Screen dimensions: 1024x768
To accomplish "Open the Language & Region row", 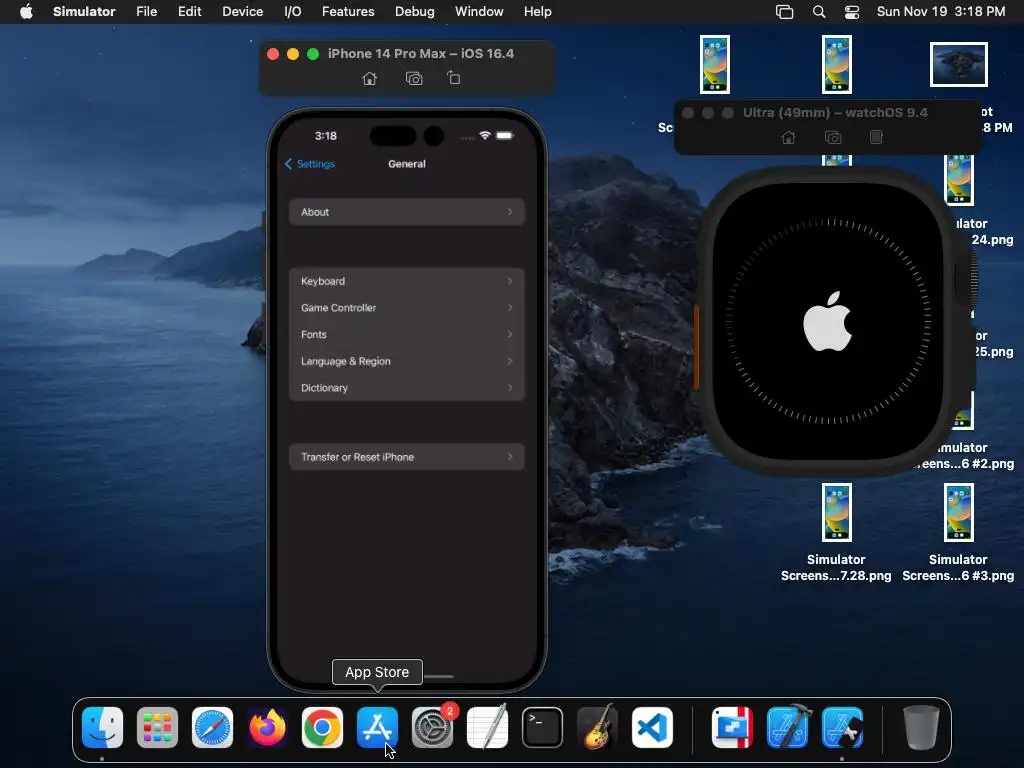I will click(x=407, y=361).
